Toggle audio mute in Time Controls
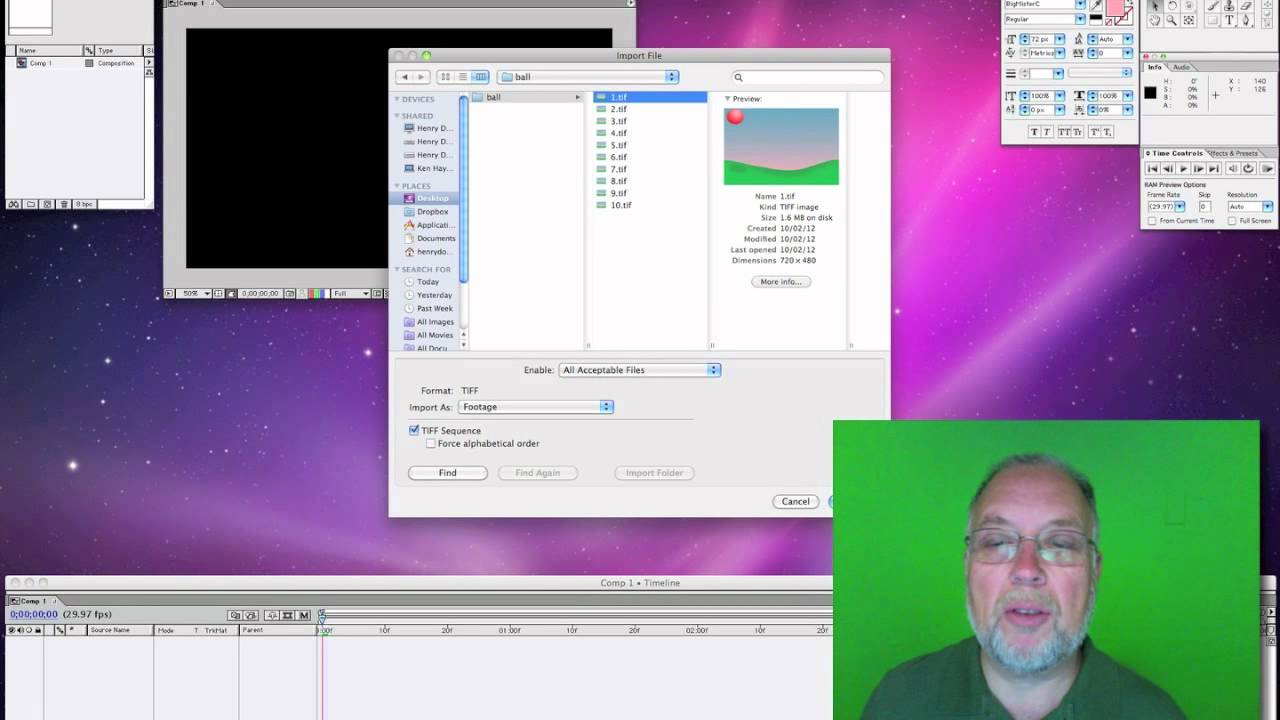1280x720 pixels. click(x=1233, y=168)
